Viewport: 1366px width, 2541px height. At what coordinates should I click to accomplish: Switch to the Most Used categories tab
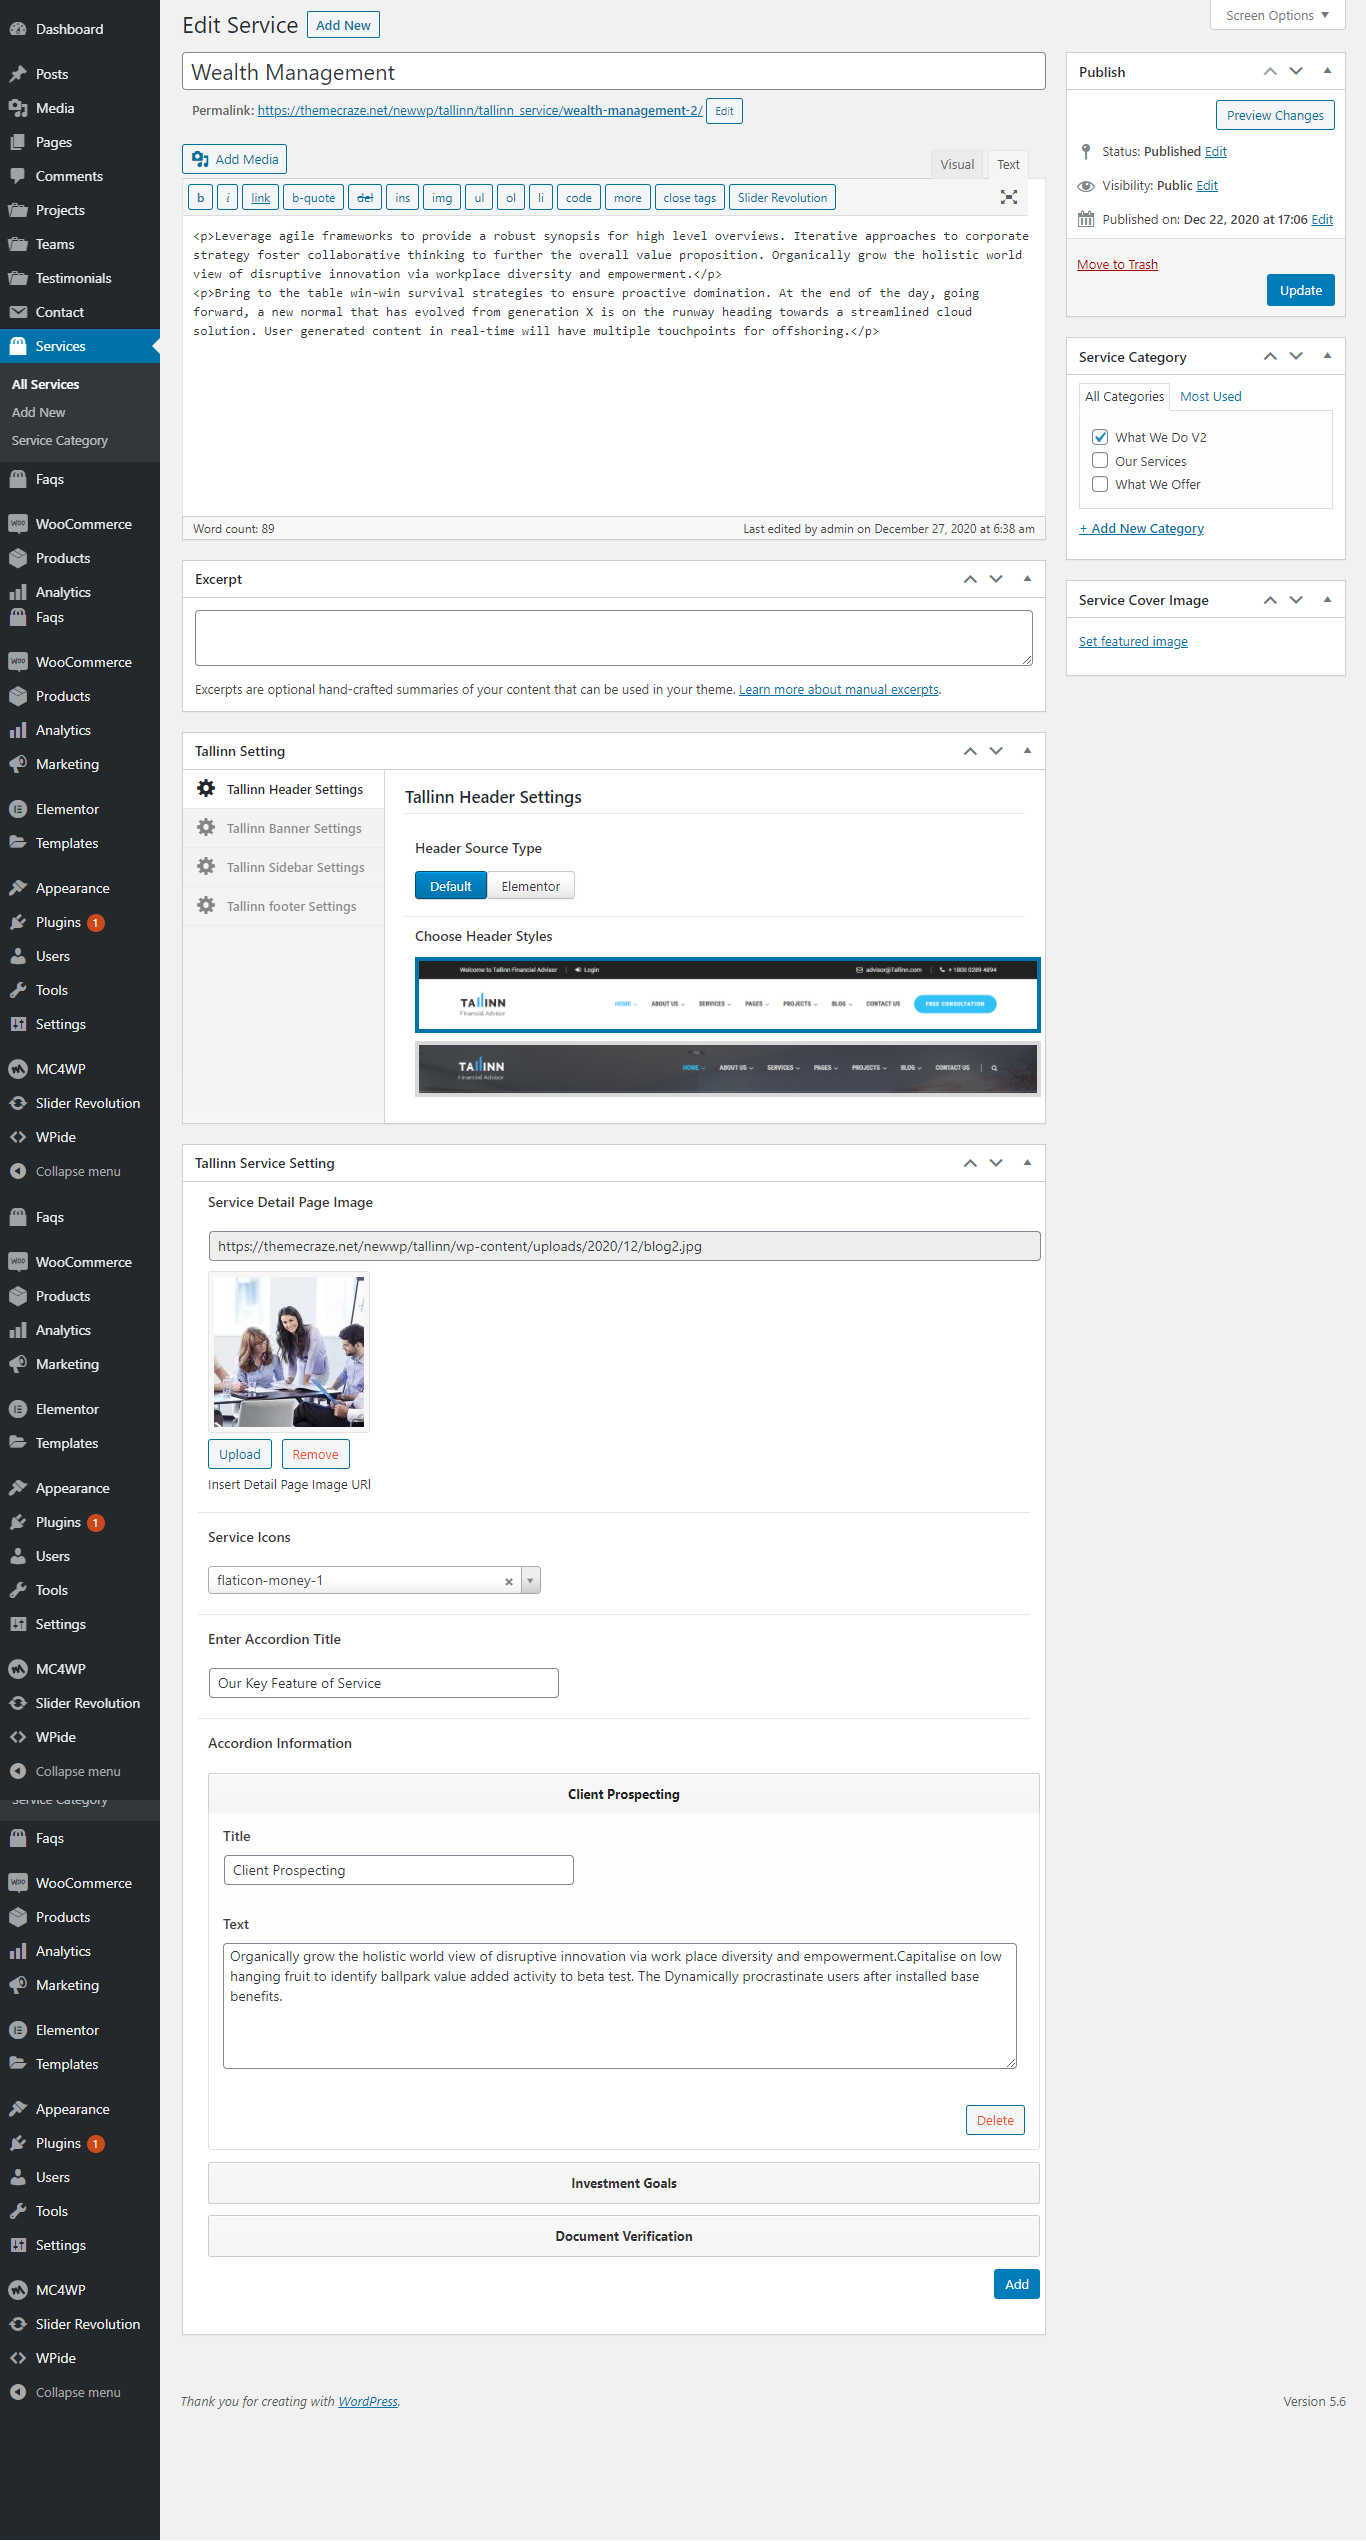(1210, 396)
